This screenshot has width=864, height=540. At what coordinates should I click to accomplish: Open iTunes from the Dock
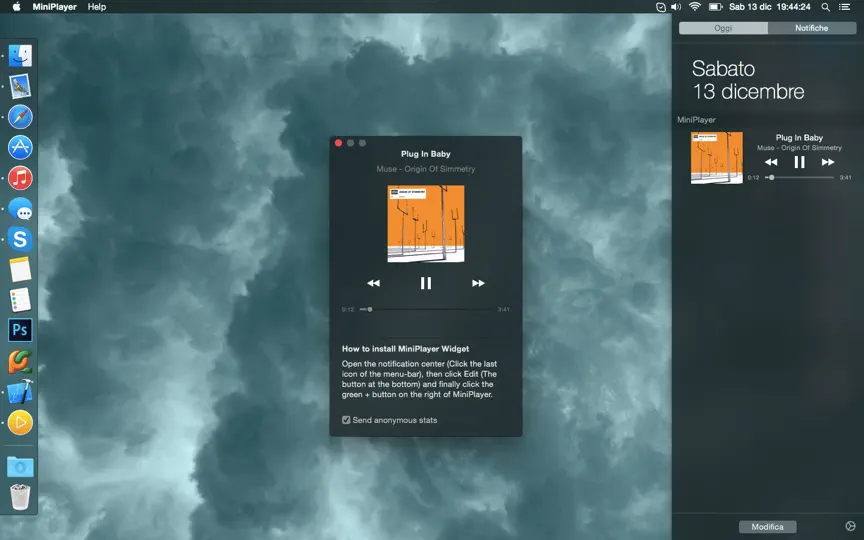point(20,178)
